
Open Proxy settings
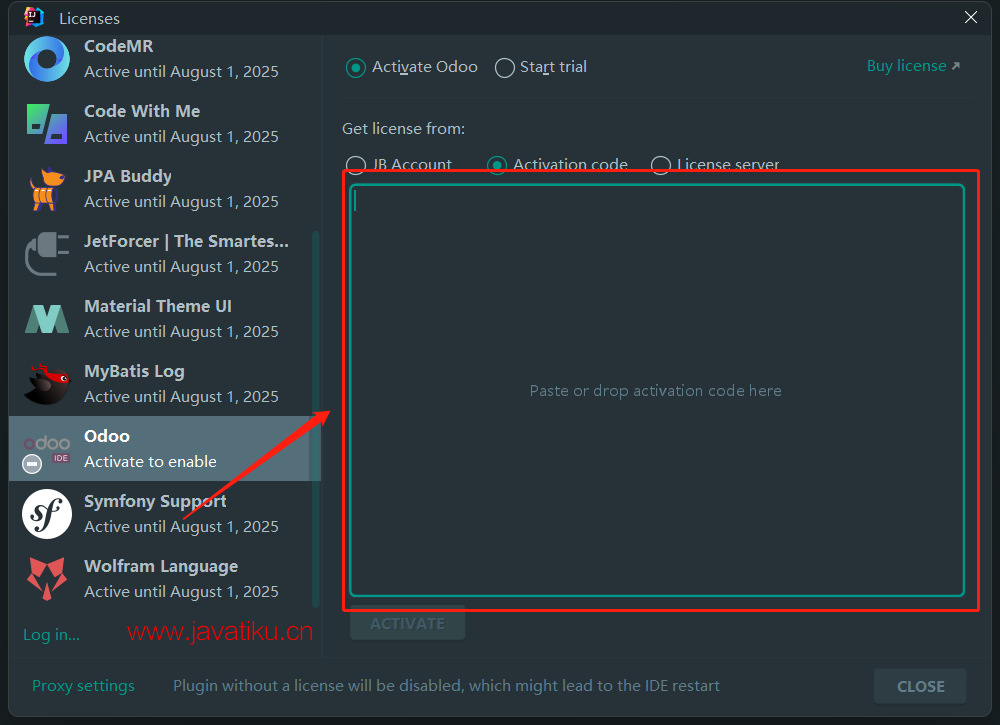pos(83,686)
